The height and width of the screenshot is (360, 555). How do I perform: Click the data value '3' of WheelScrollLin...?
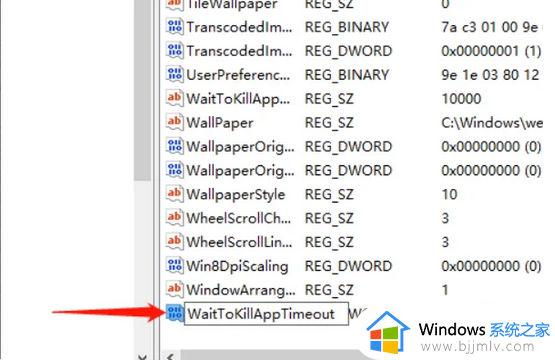445,242
